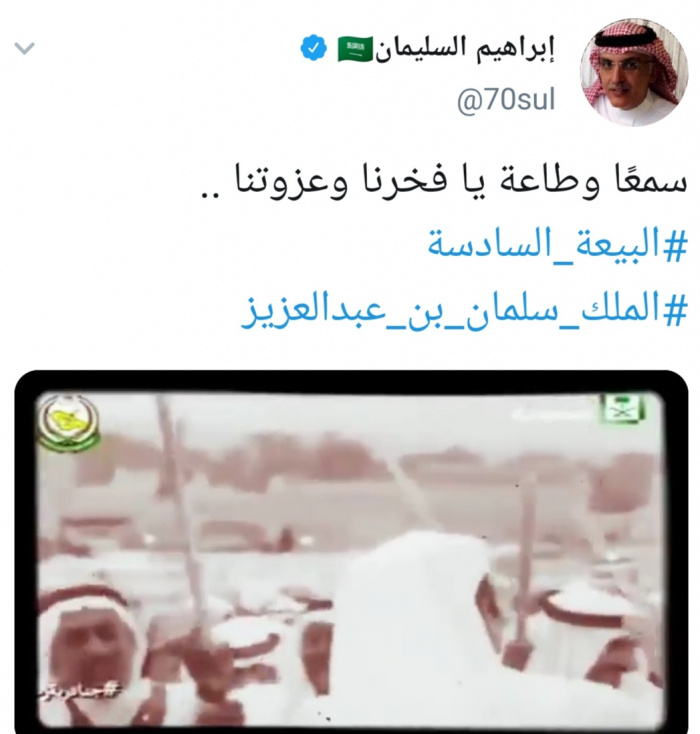Open hashtag #البيعة_السادسة

(557, 243)
